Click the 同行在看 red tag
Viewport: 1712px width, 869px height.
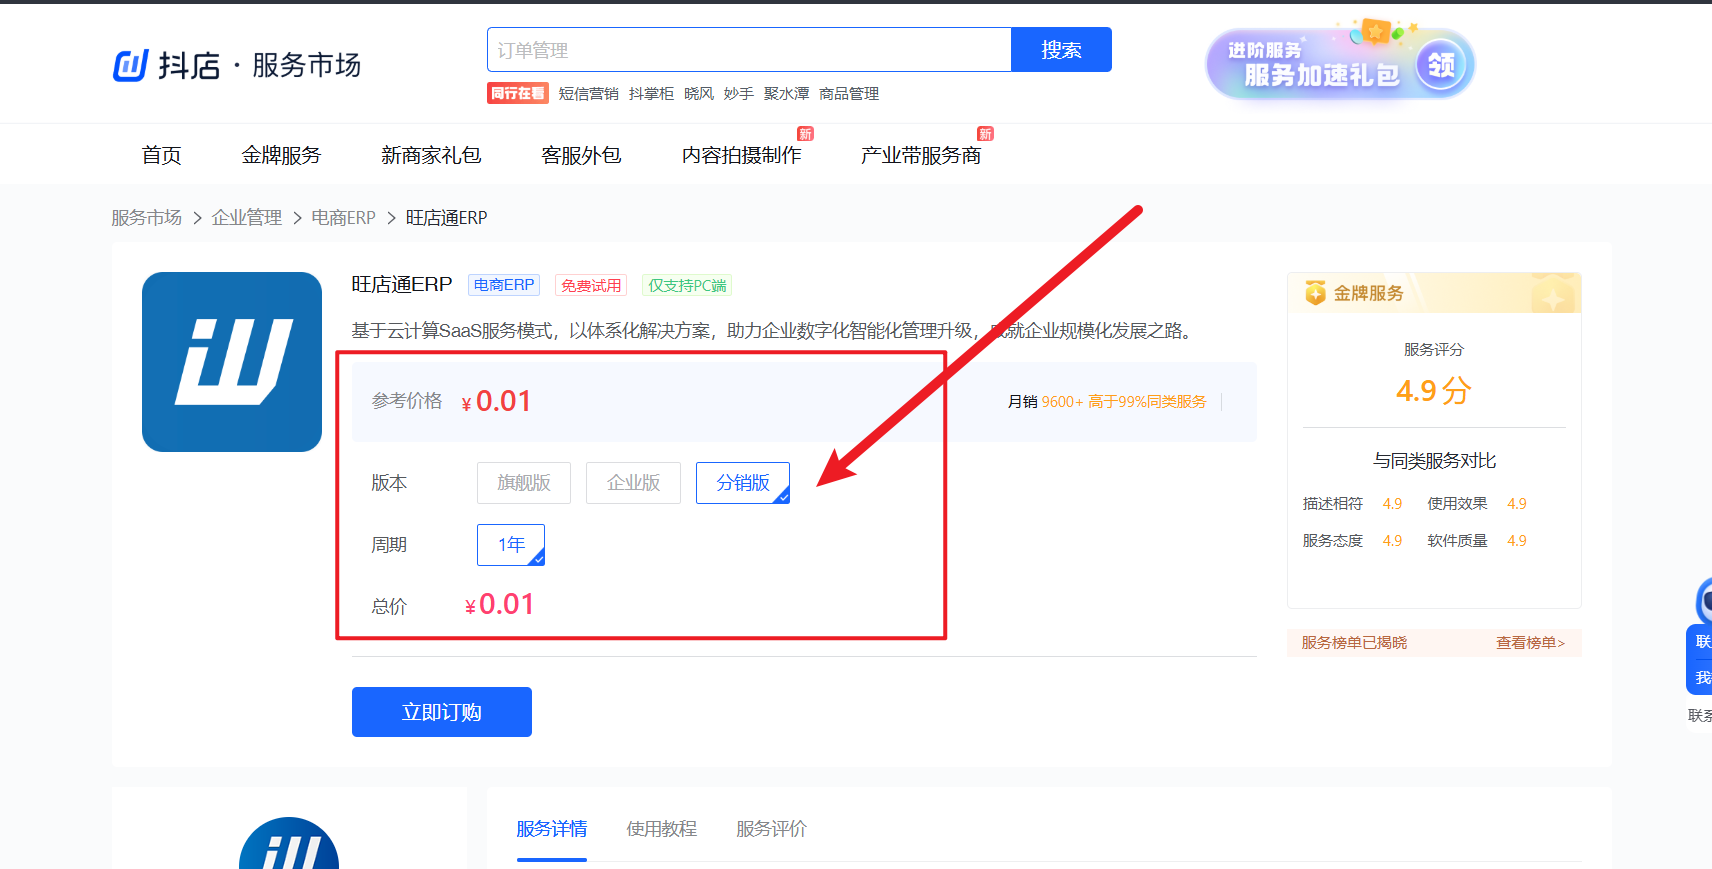pyautogui.click(x=518, y=93)
